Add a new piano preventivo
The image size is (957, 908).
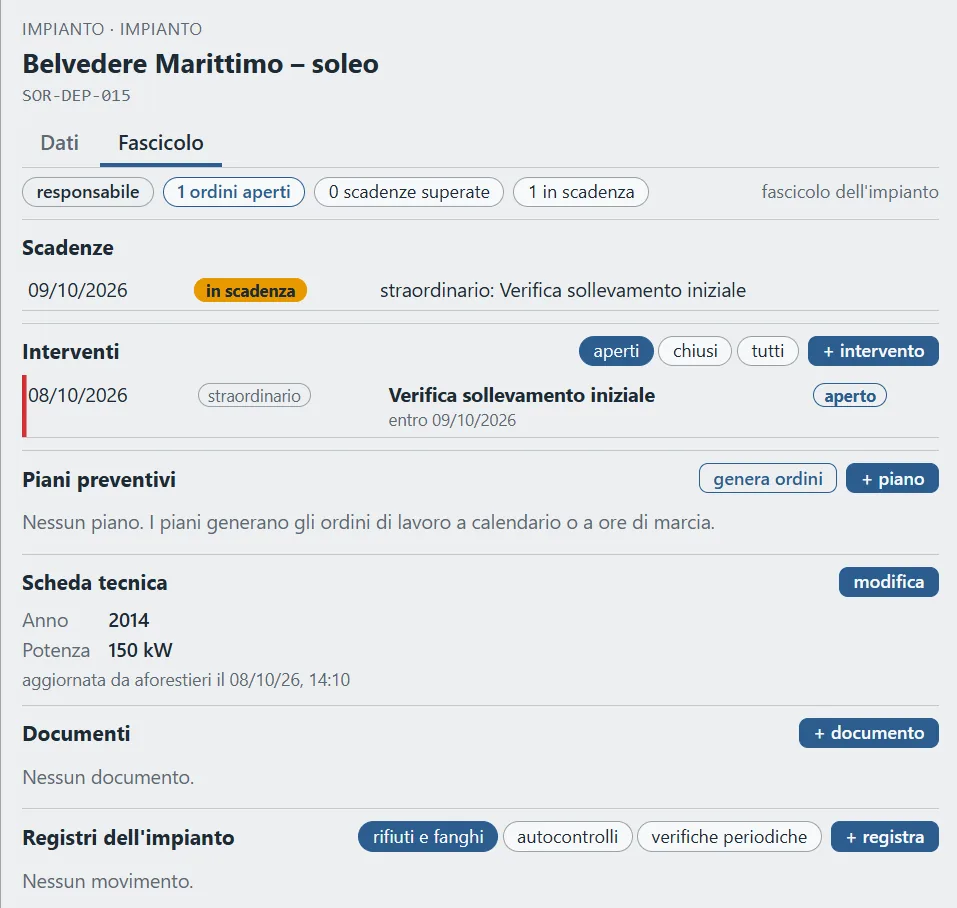[x=892, y=478]
